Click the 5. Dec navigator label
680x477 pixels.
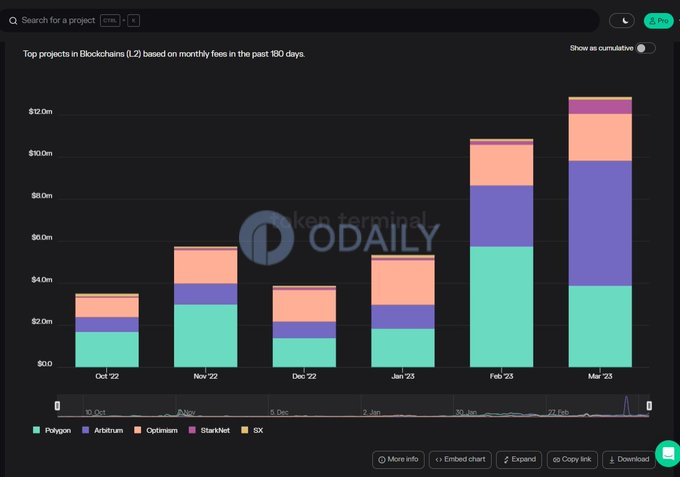click(279, 412)
